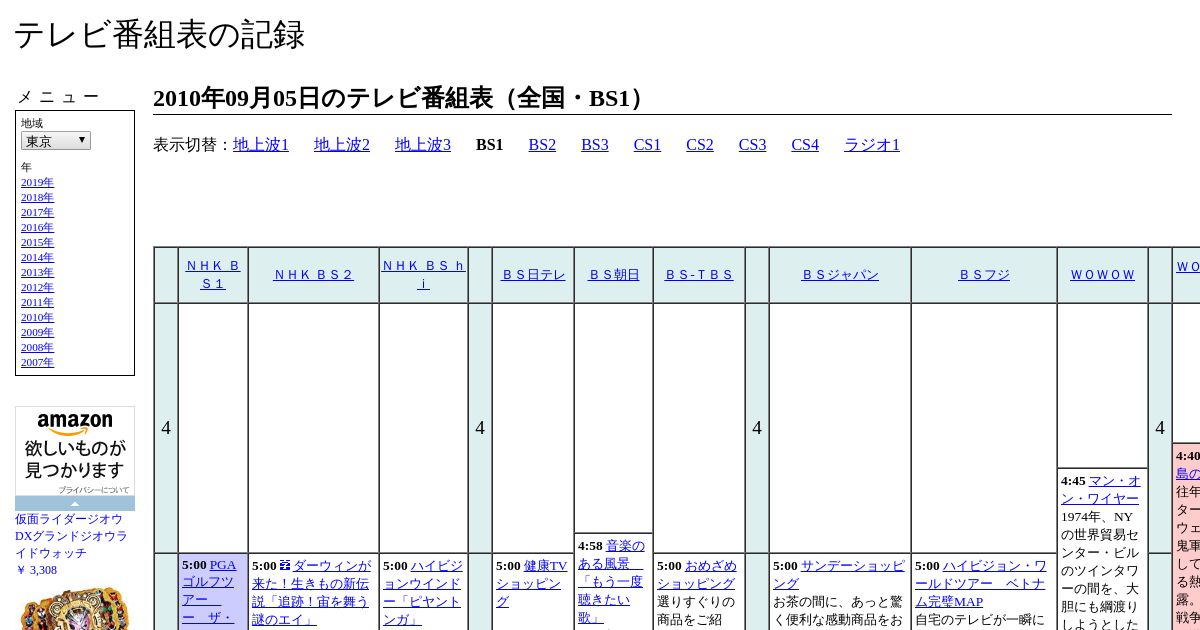Screen dimensions: 1200x630
Task: Open the ダーウィンが来た program link
Action: [x=312, y=592]
